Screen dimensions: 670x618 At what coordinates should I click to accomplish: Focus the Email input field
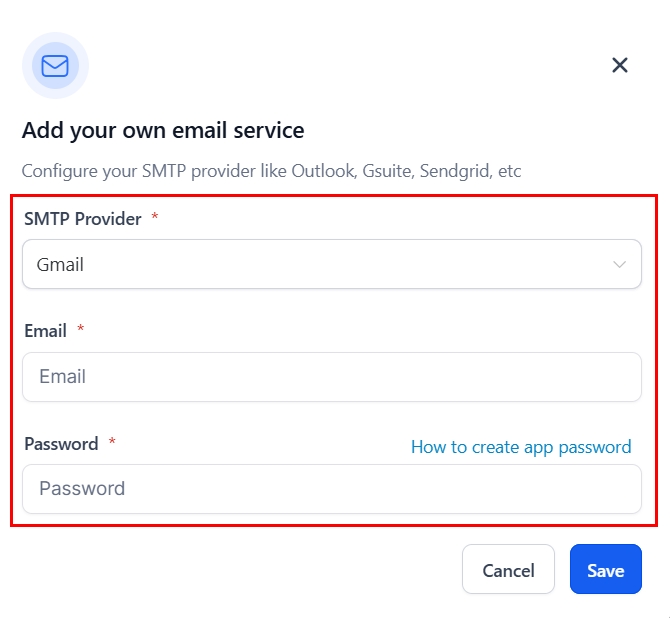coord(331,377)
